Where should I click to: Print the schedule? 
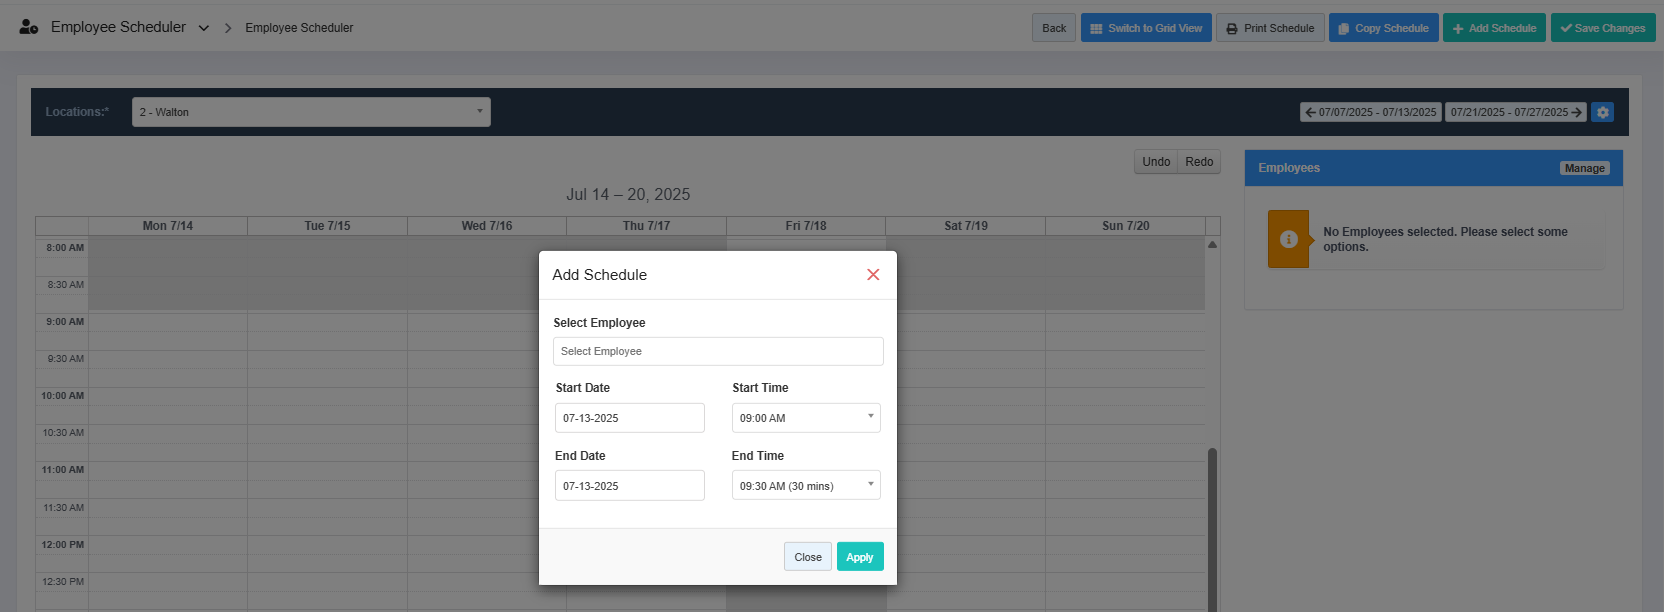coord(1270,28)
